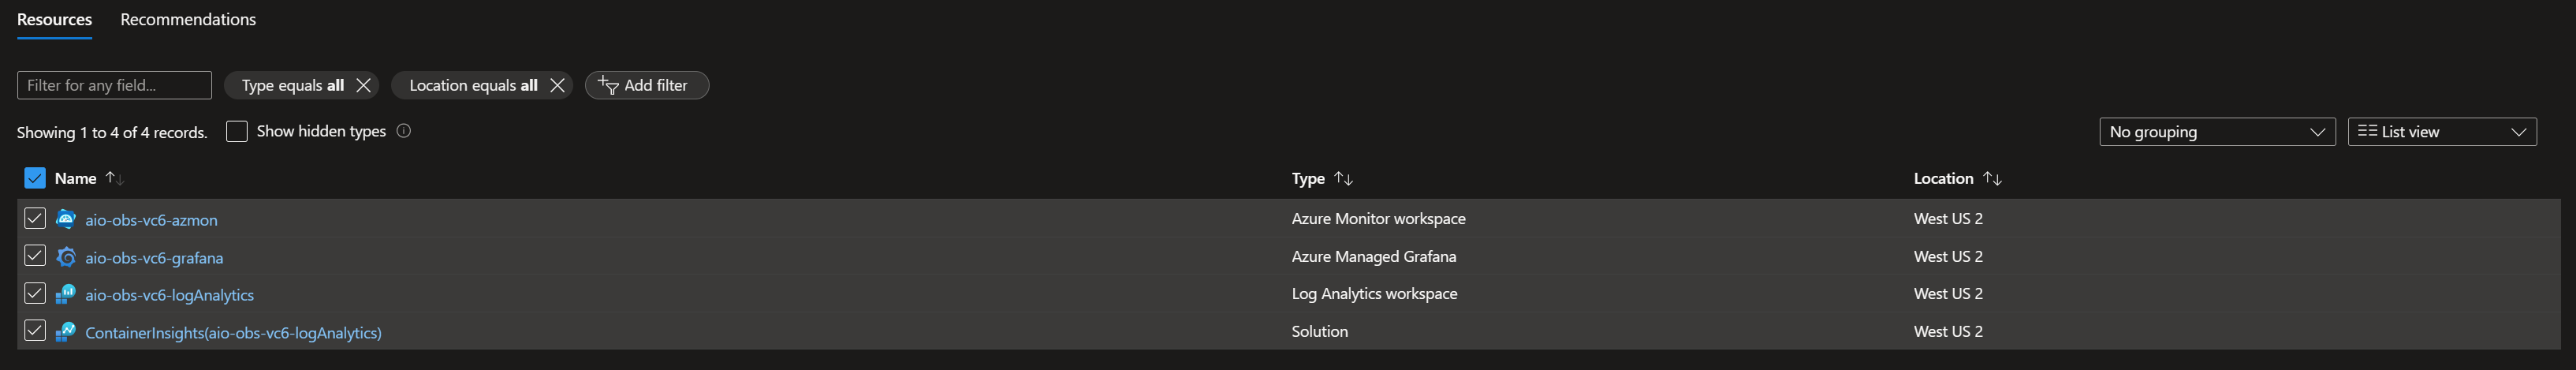The image size is (2576, 370).
Task: Open the aio-obs-vc6-logAnalytics resource link
Action: 169,295
